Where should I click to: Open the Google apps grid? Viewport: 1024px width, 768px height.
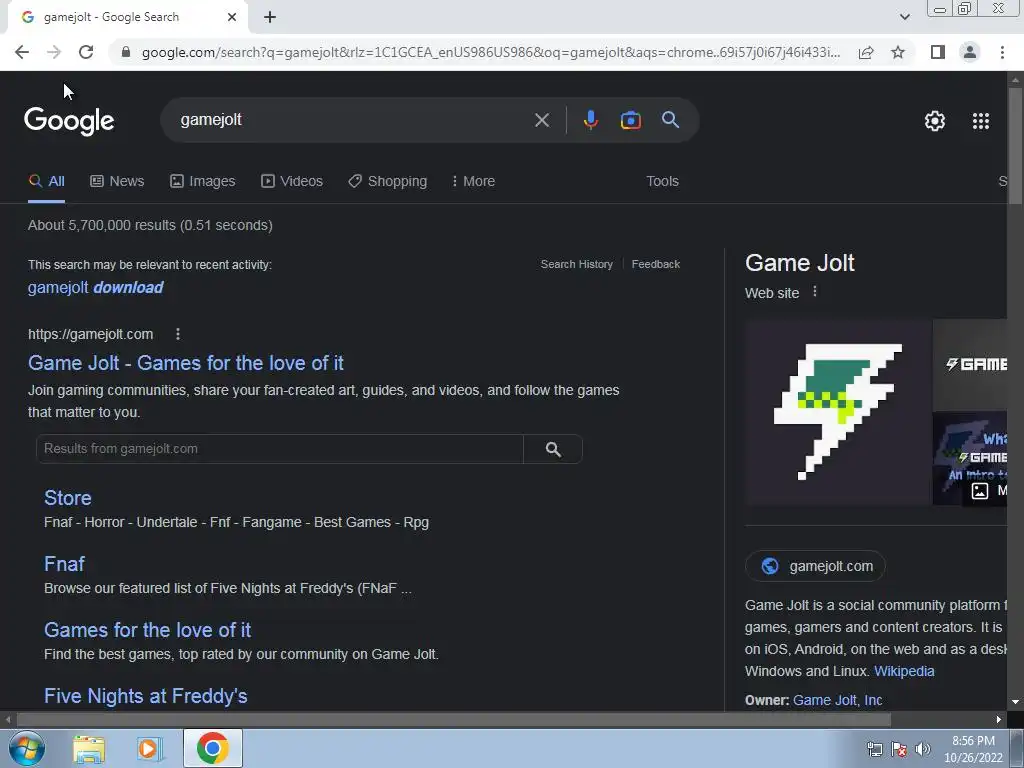(x=980, y=121)
